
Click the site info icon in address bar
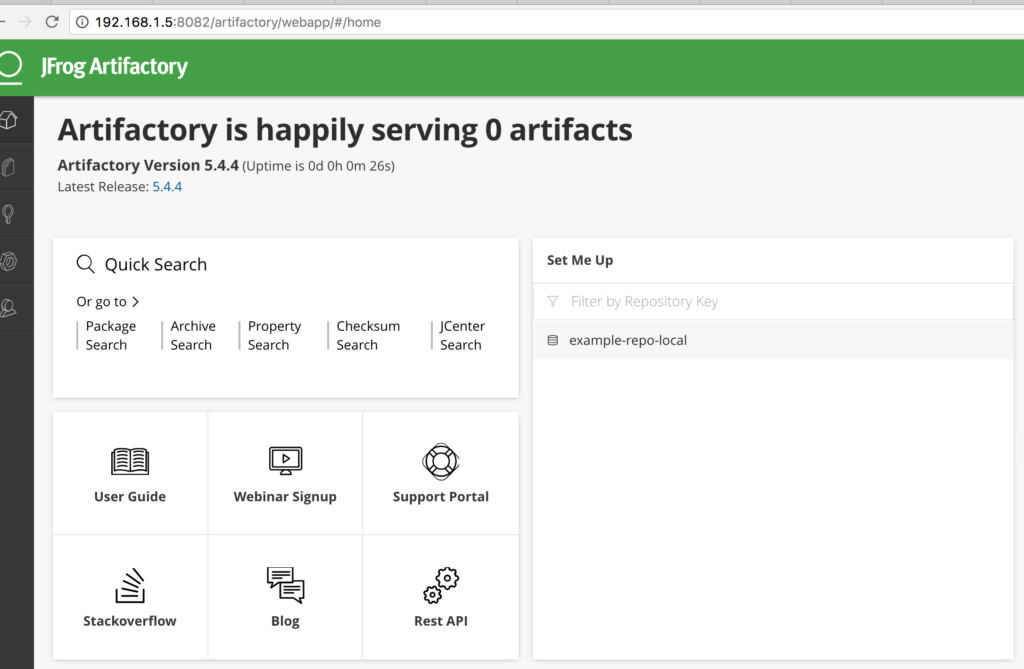82,22
